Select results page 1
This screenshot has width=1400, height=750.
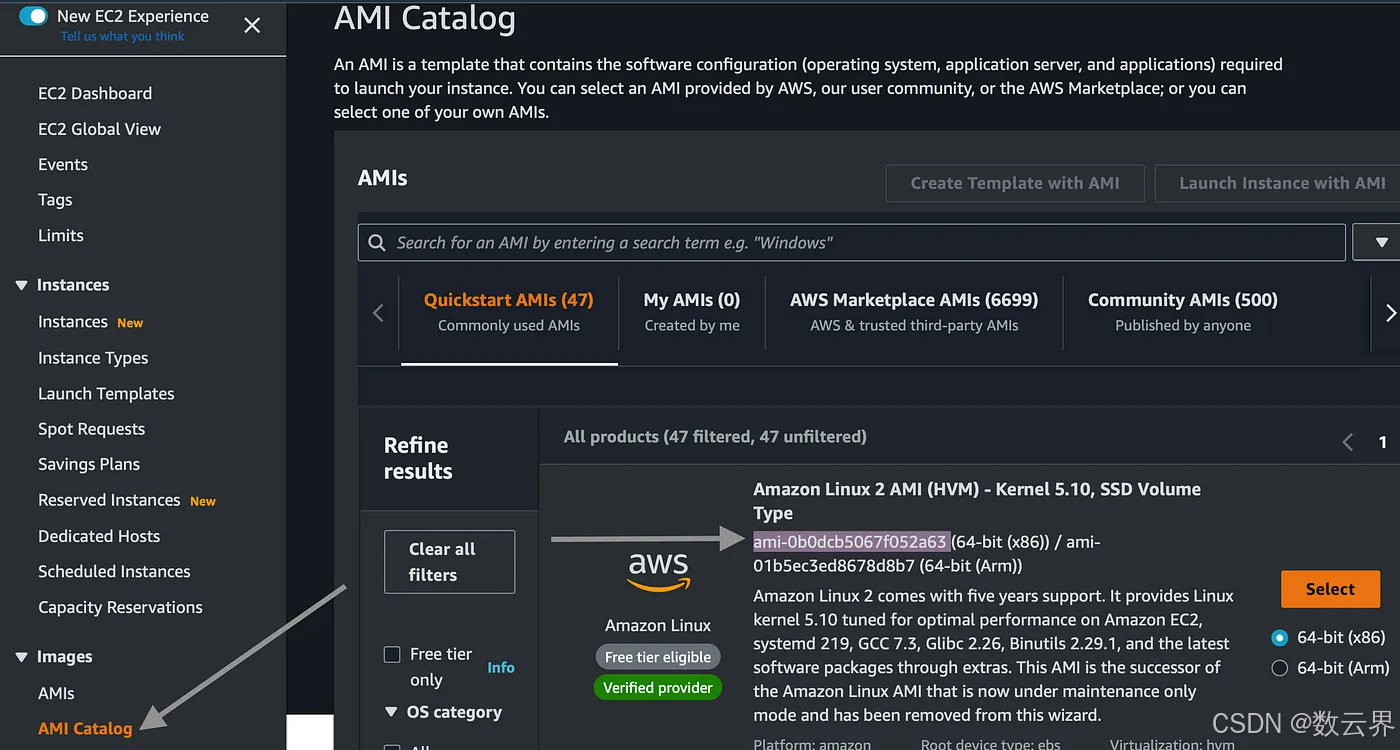[x=1383, y=441]
